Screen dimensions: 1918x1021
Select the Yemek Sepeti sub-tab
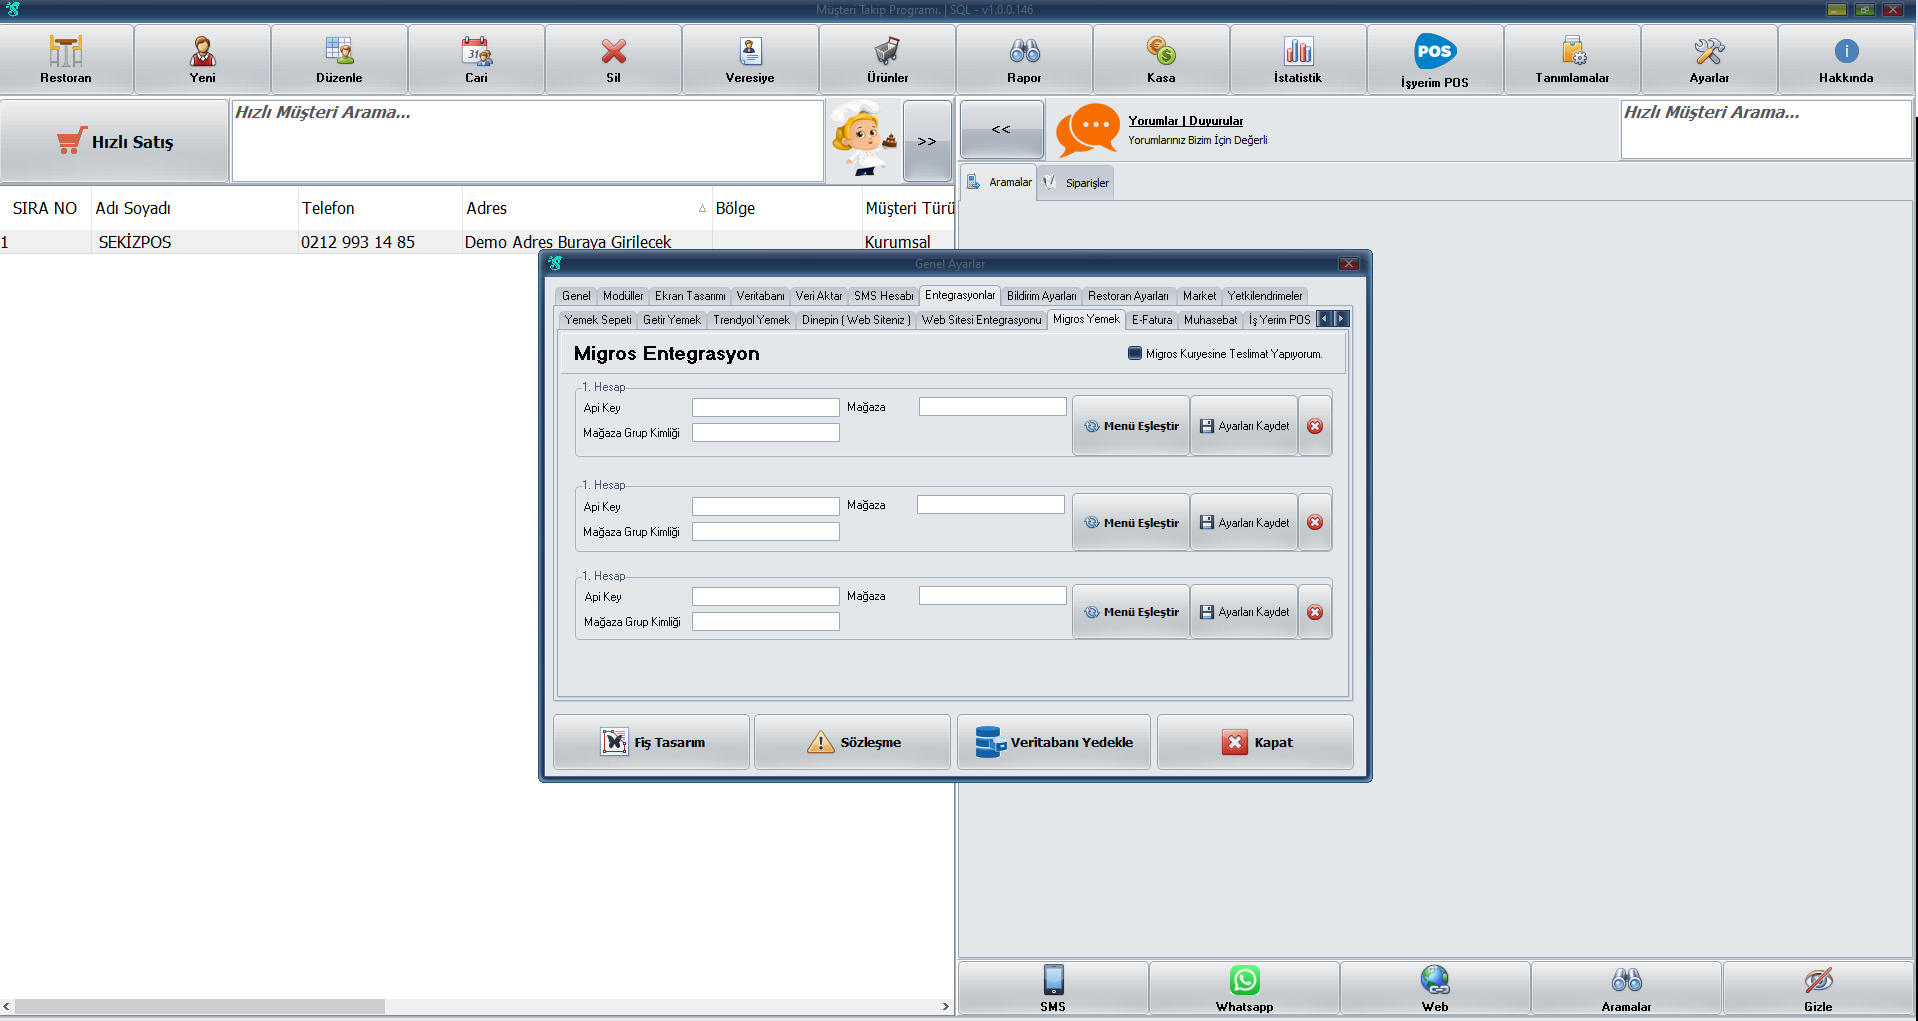coord(598,320)
